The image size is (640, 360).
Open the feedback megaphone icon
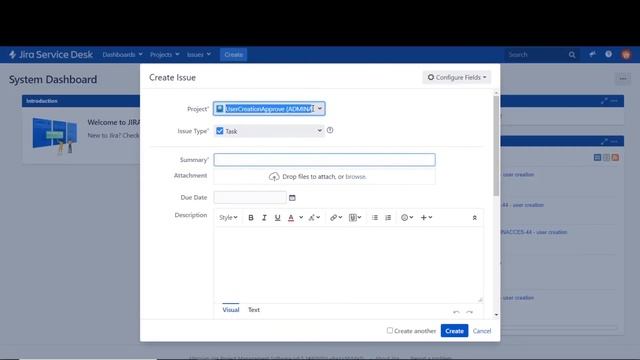[592, 54]
